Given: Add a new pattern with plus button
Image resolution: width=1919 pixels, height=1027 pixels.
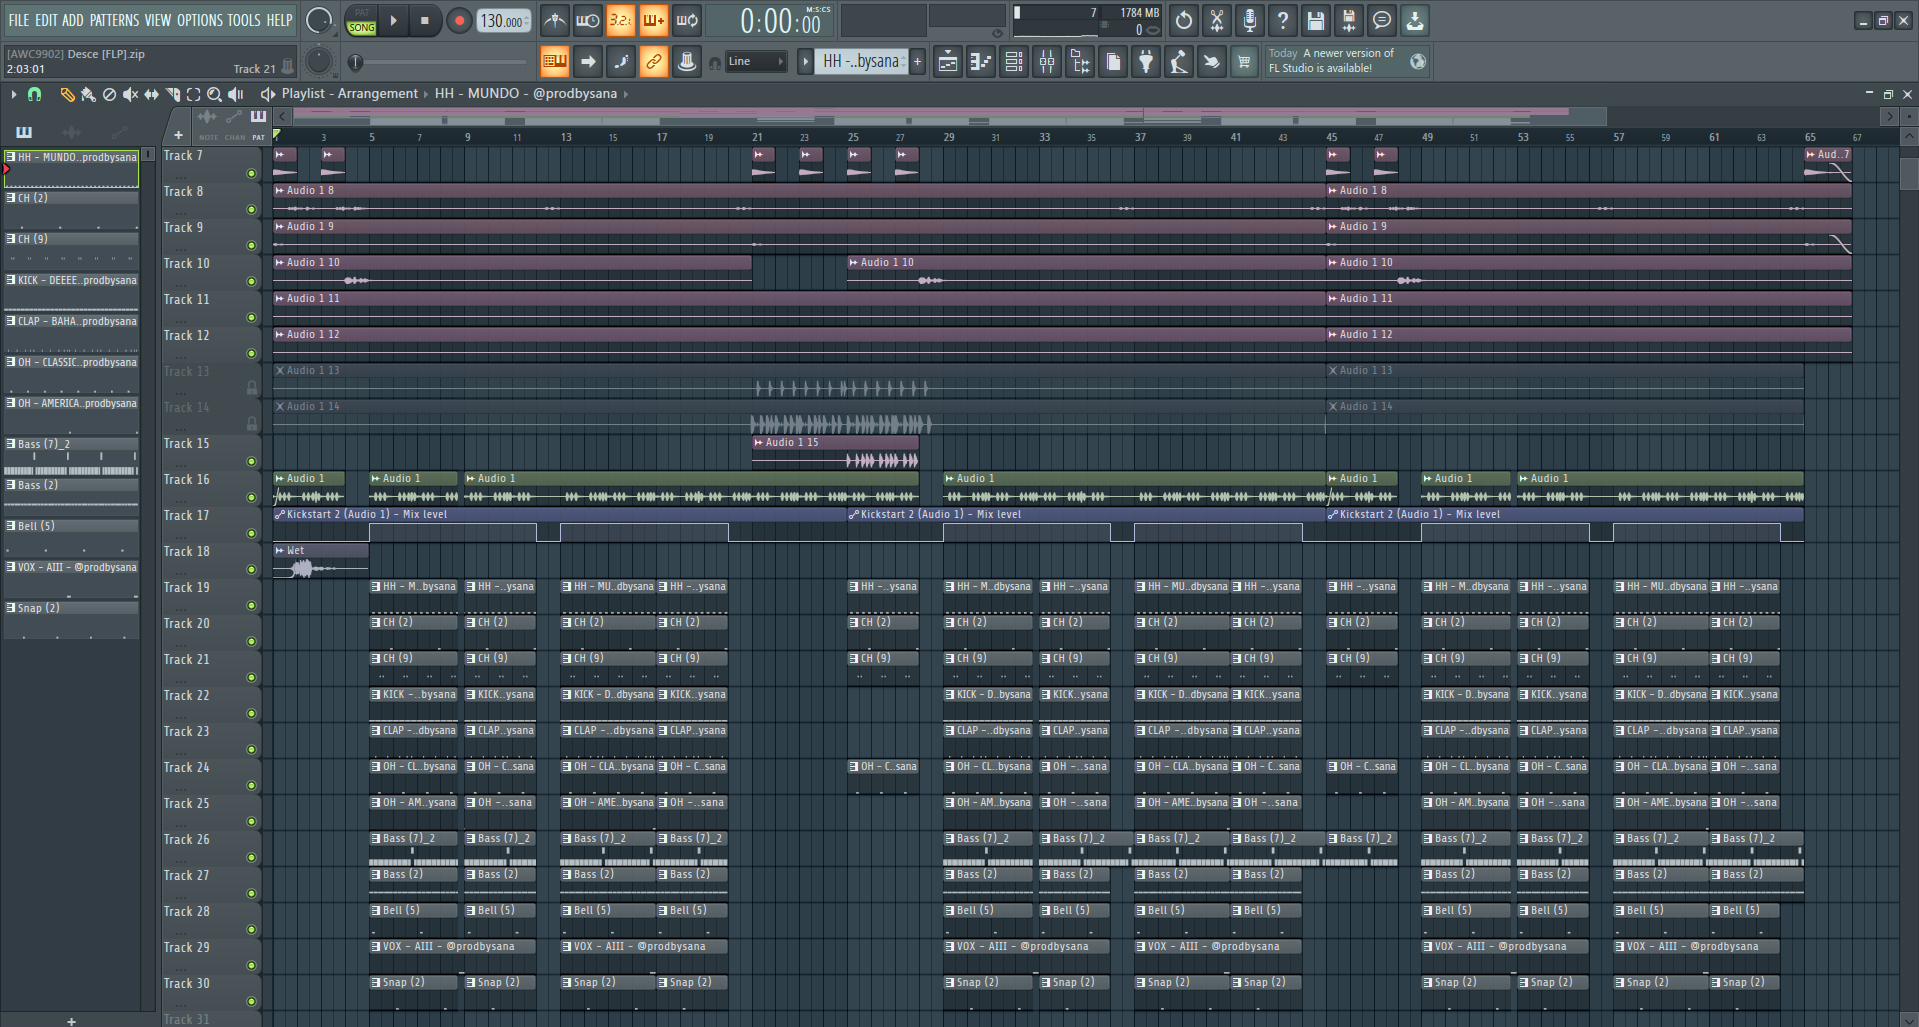Looking at the screenshot, I should (x=917, y=62).
